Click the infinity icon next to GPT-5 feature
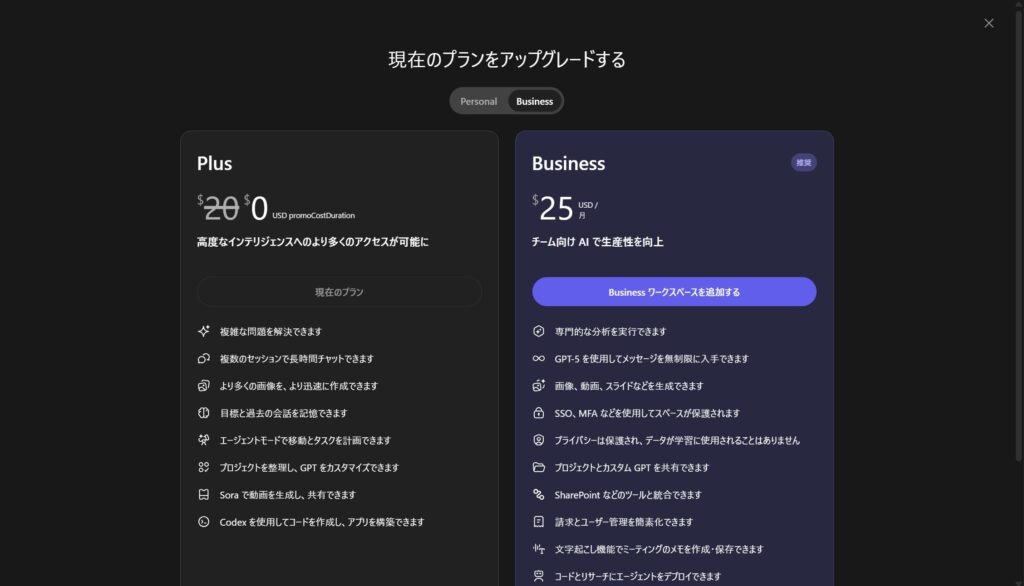 (x=538, y=358)
